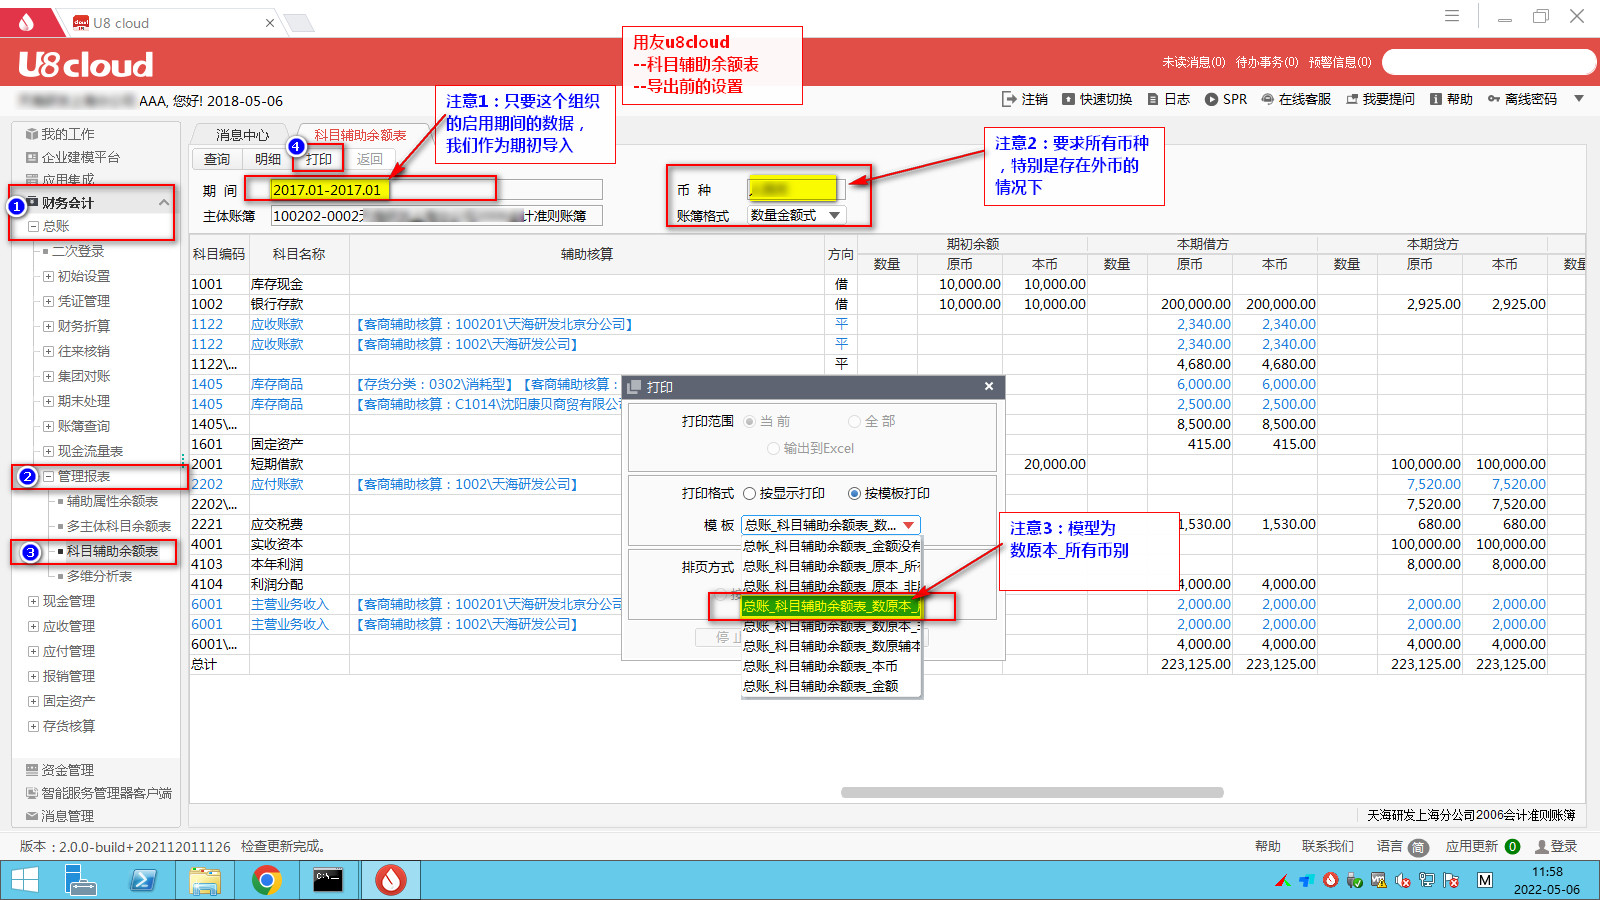This screenshot has height=900, width=1600.
Task: Launch Chrome from the taskbar
Action: click(266, 880)
